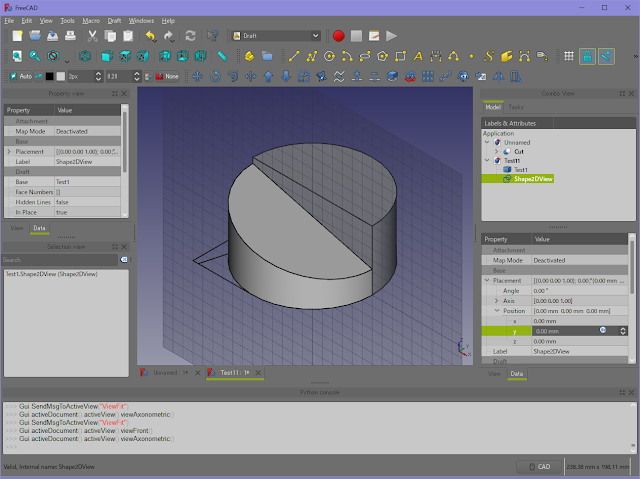The image size is (640, 479).
Task: Expand the Axis property row
Action: pos(496,300)
